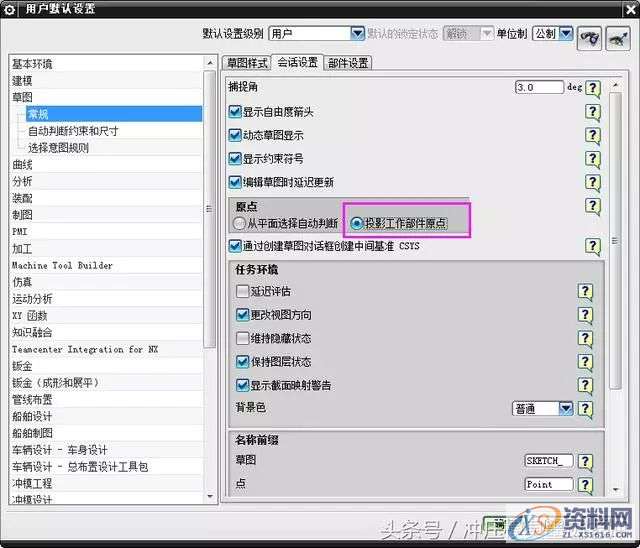The width and height of the screenshot is (640, 548).
Task: Click the help icon for 点 name prefix
Action: click(585, 484)
